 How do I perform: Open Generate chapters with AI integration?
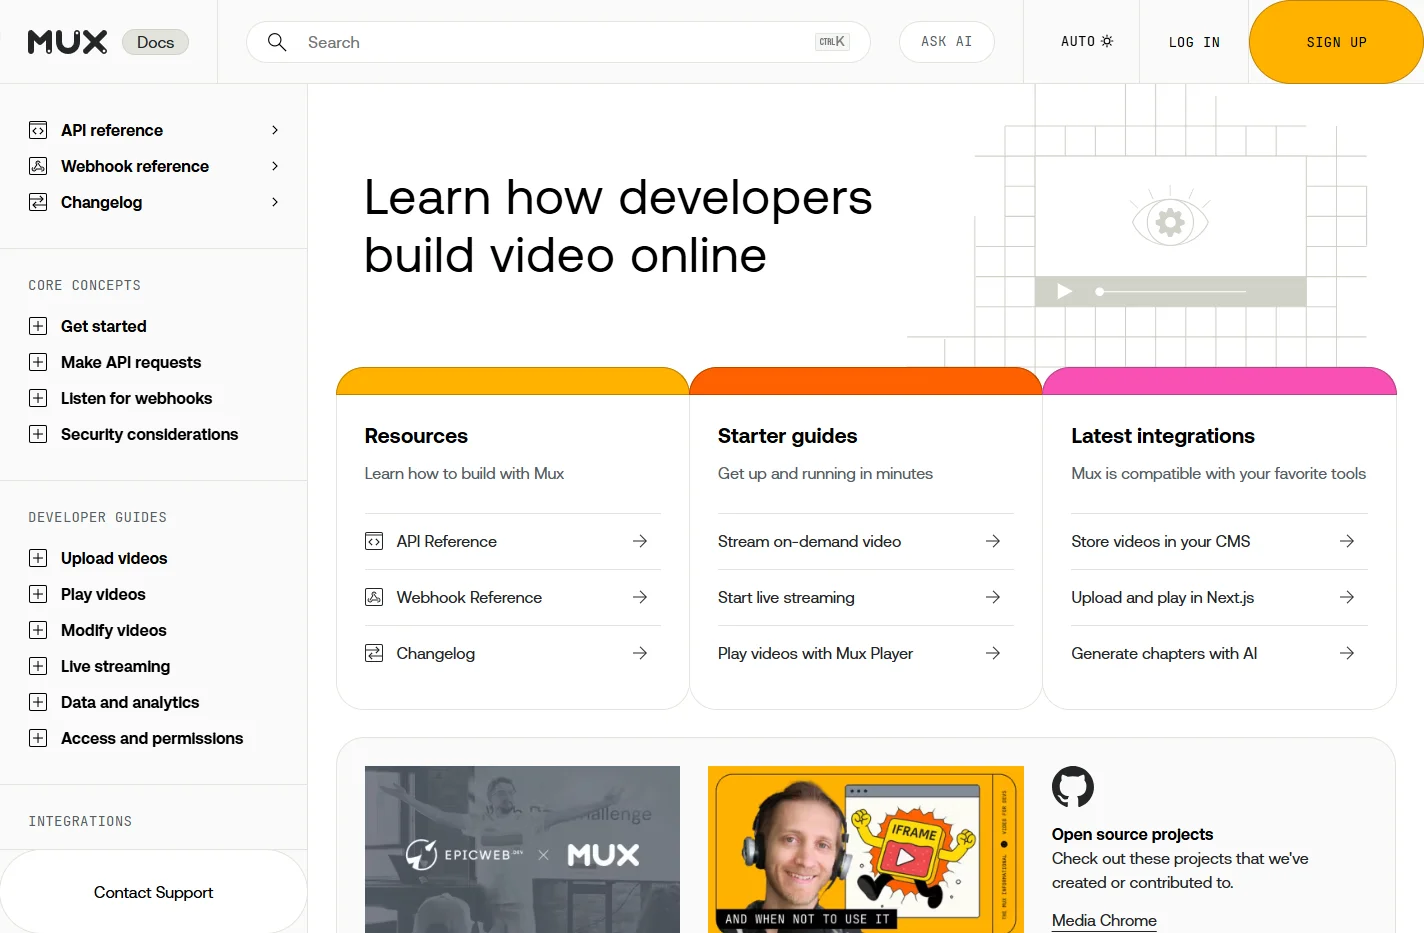point(1219,653)
